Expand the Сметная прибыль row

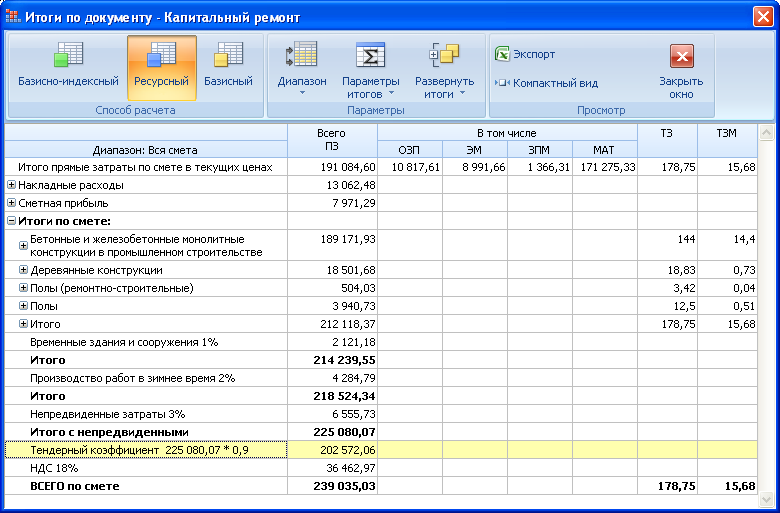(x=11, y=203)
